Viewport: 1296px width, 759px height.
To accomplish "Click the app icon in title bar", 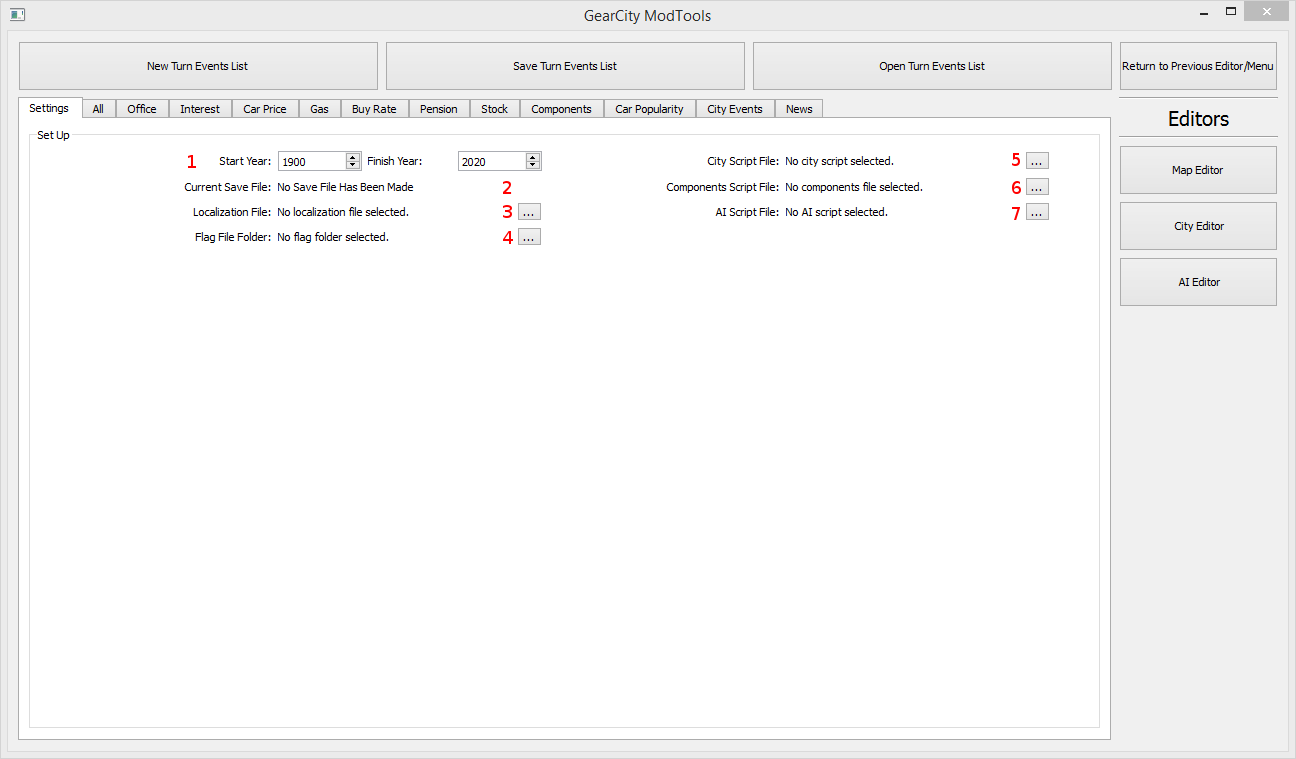I will point(17,15).
